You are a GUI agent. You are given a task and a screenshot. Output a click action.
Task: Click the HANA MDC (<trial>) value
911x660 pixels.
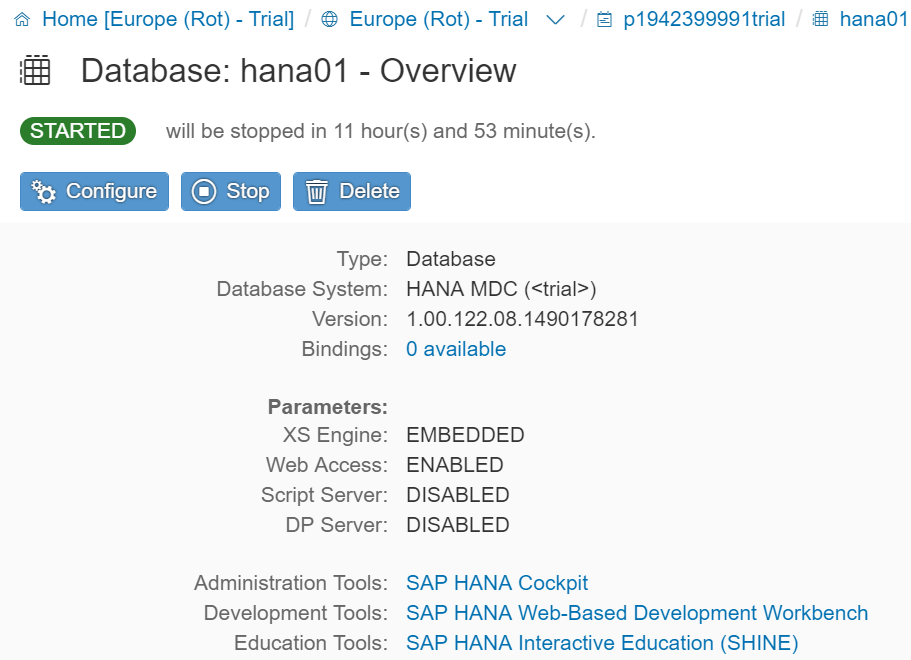pos(501,289)
